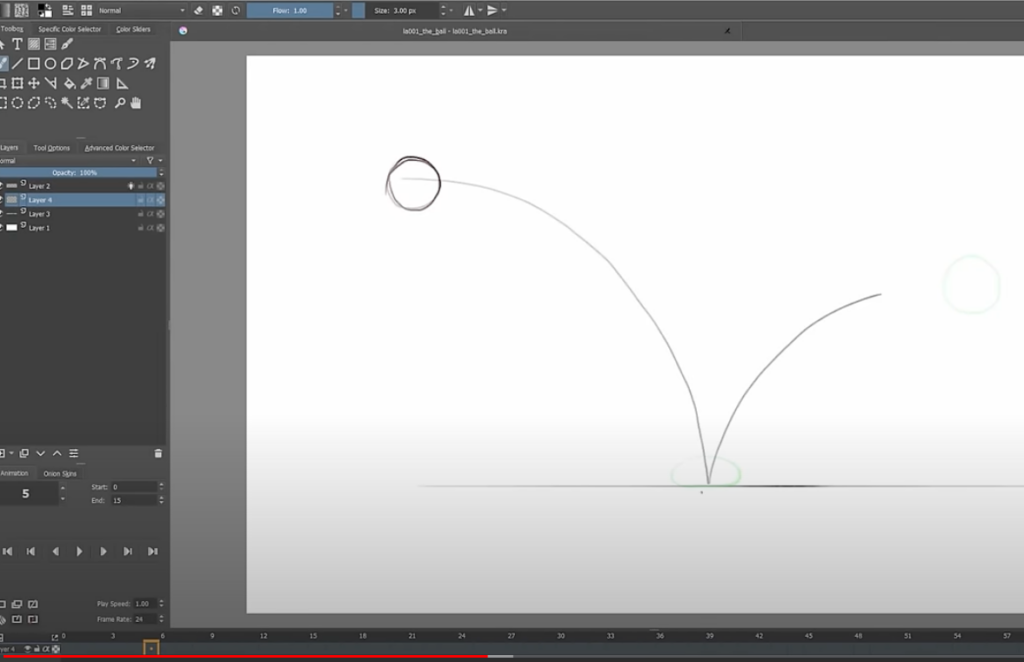Open the layer blending mode dropdown
1024x662 pixels.
click(x=70, y=160)
